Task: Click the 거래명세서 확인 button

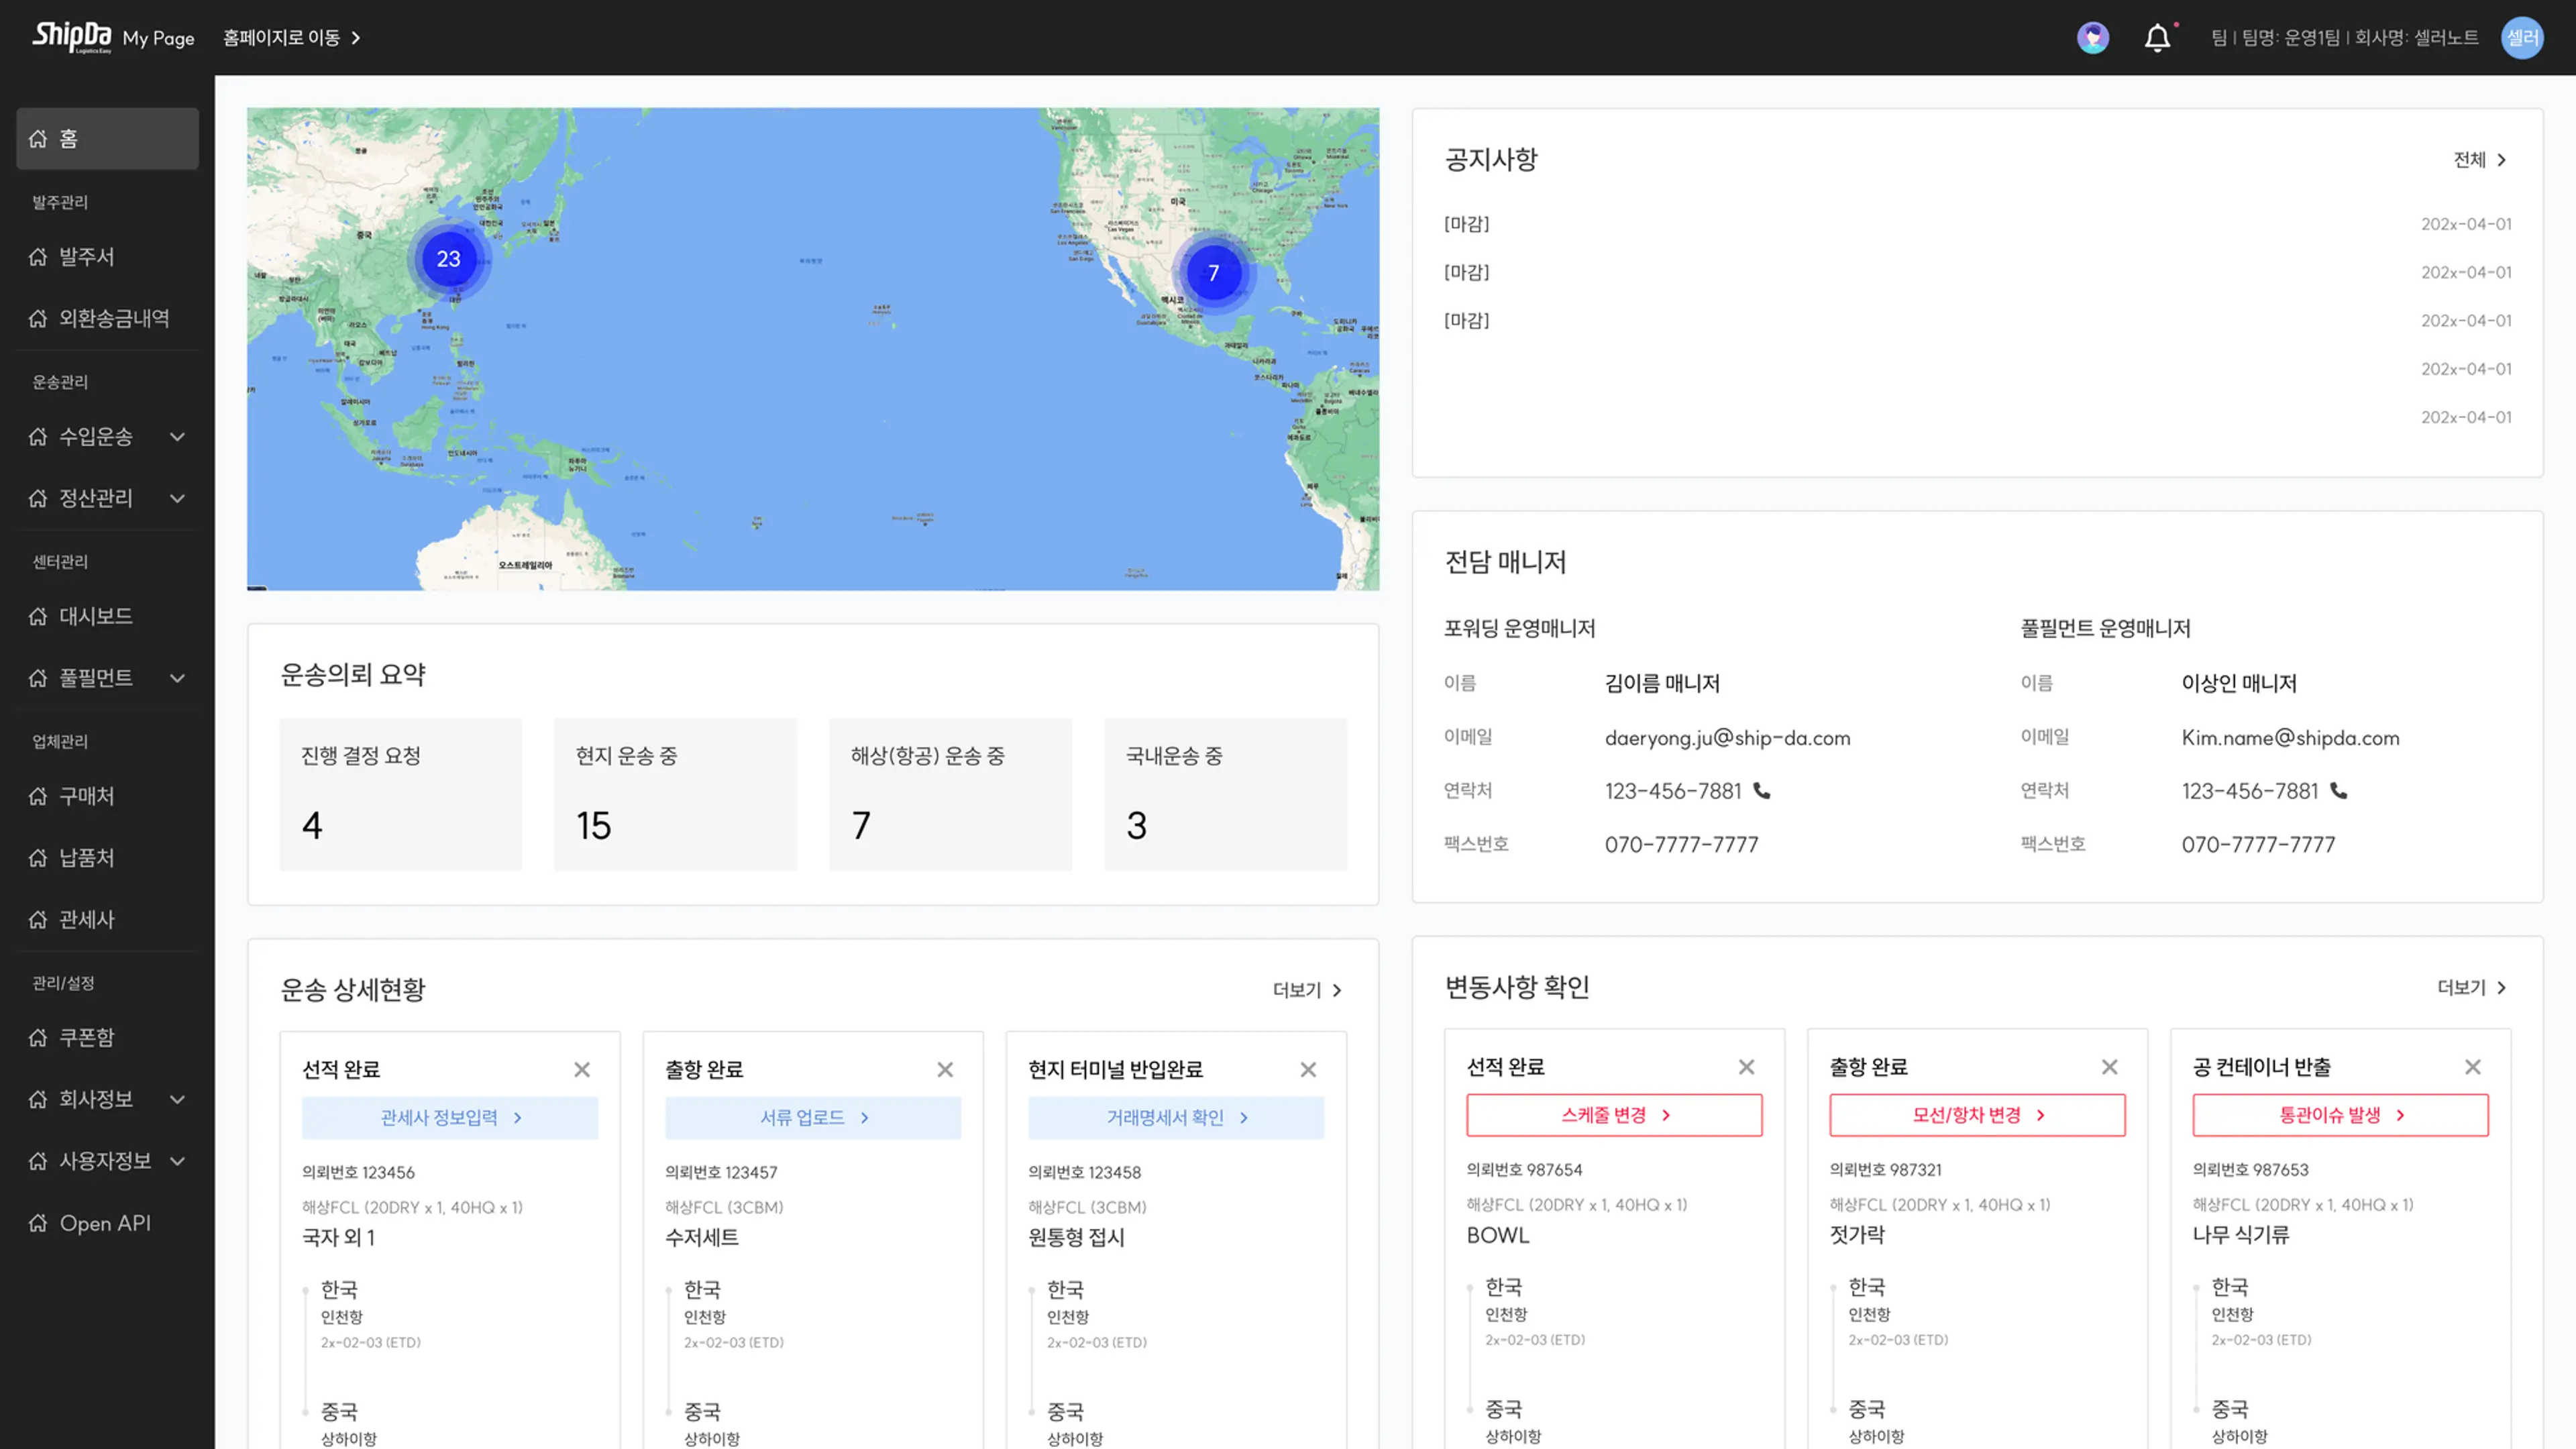Action: point(1176,1118)
